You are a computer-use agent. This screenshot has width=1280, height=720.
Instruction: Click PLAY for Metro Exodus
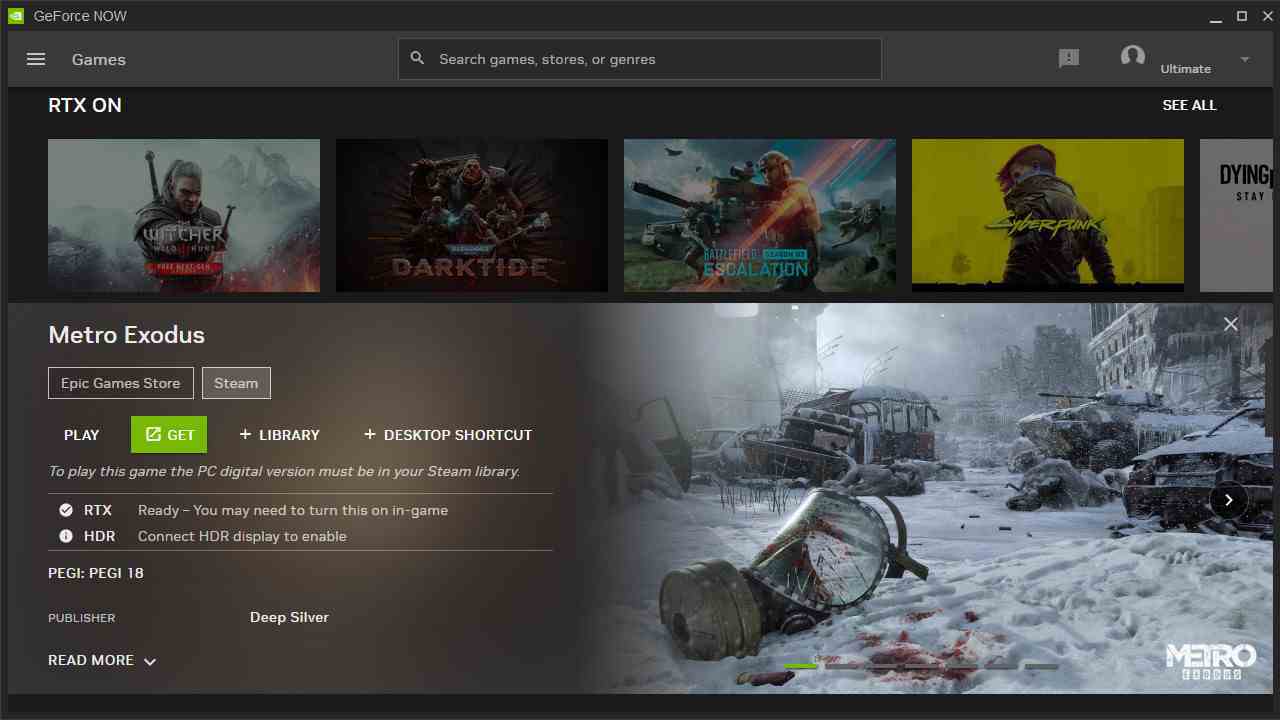pos(82,435)
